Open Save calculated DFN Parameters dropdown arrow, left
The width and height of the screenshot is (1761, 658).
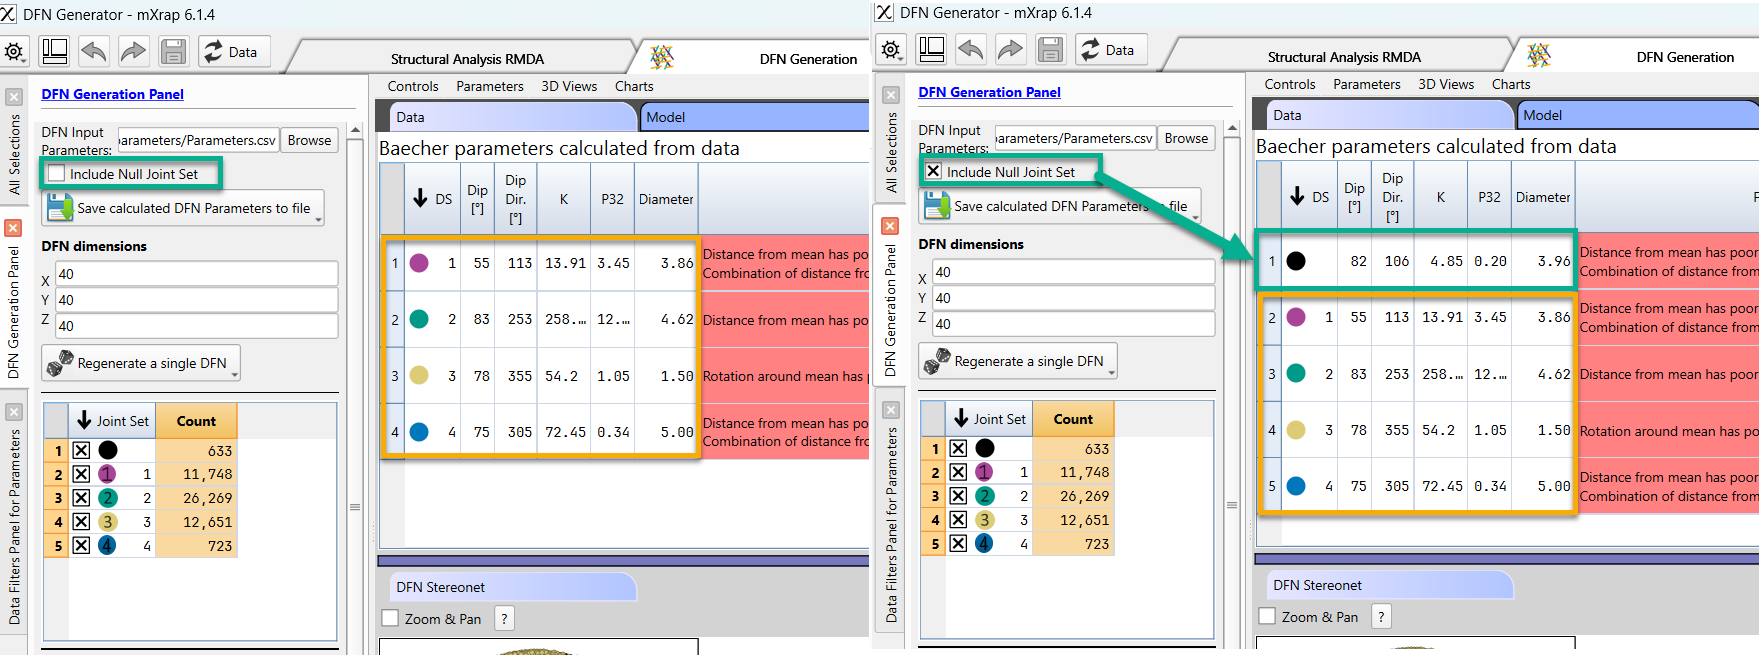coord(319,219)
